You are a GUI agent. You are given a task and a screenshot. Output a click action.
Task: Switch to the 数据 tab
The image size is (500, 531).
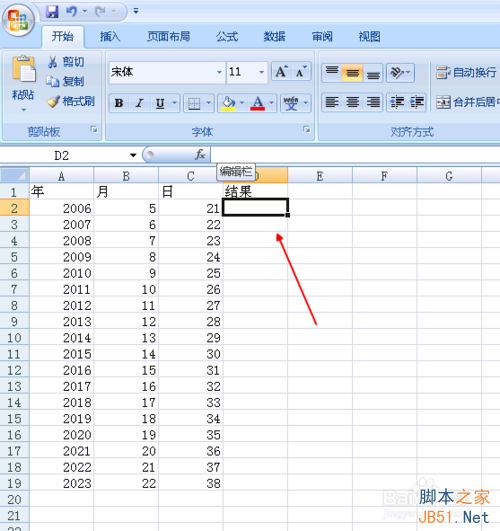274,37
